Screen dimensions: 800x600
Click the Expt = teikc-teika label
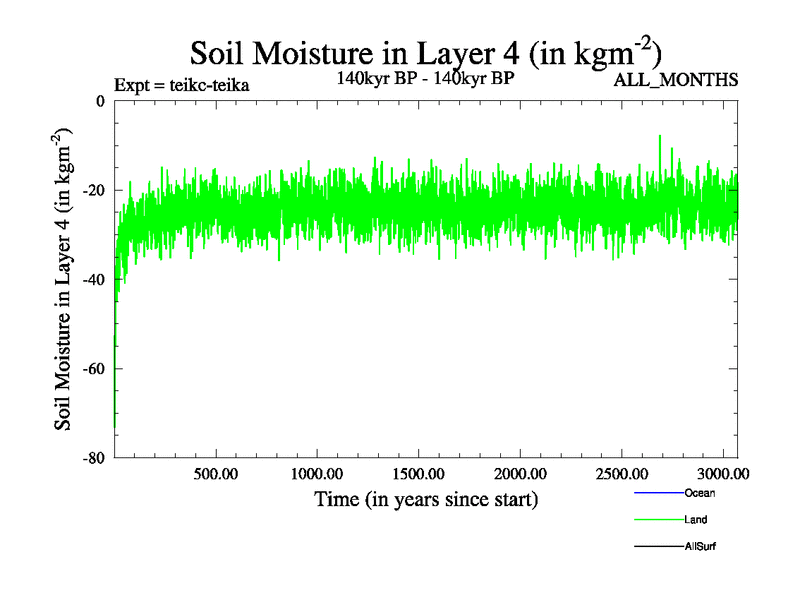pos(182,84)
